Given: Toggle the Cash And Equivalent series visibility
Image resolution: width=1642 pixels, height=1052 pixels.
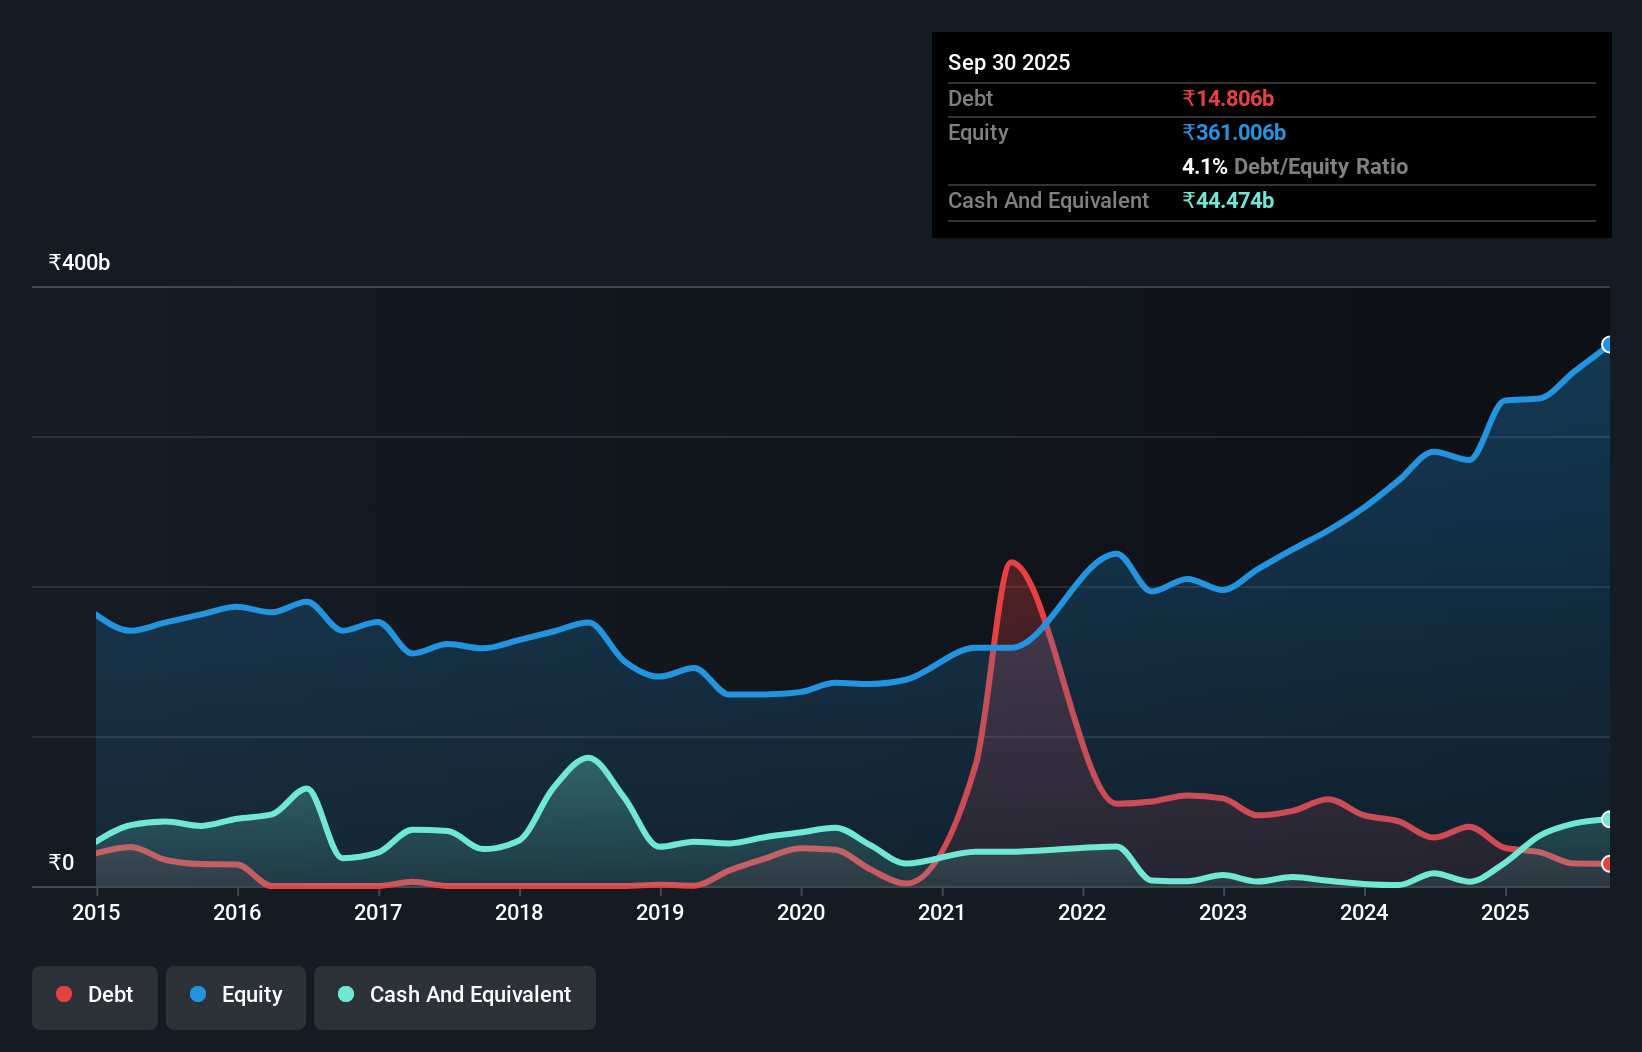Looking at the screenshot, I should (x=454, y=995).
